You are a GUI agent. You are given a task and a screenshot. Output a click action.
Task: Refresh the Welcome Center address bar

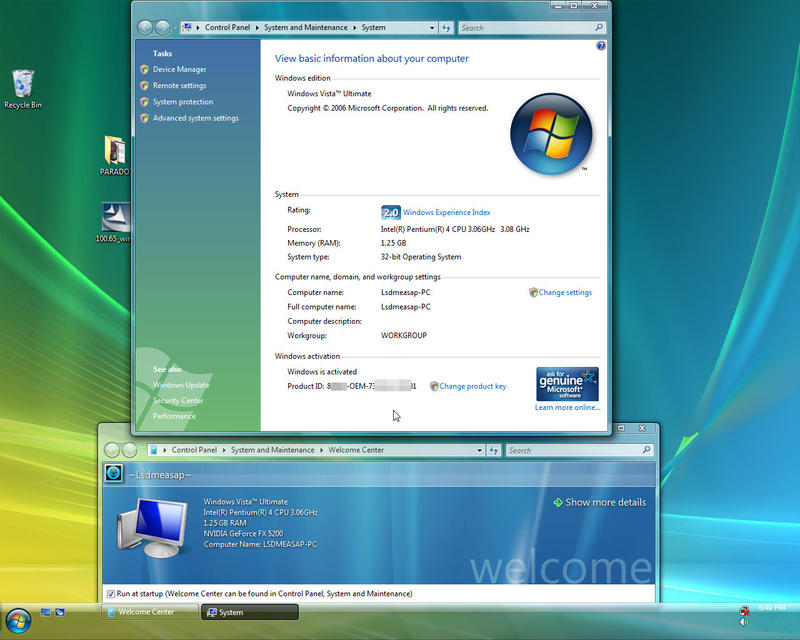[493, 450]
